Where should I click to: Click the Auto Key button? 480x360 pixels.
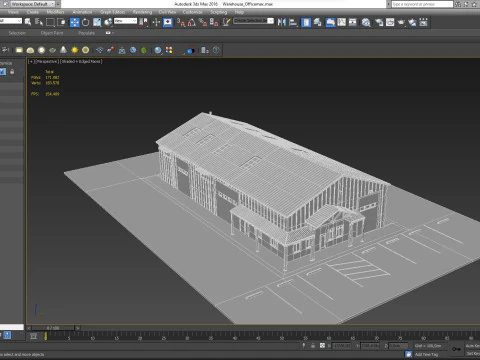[x=472, y=346]
